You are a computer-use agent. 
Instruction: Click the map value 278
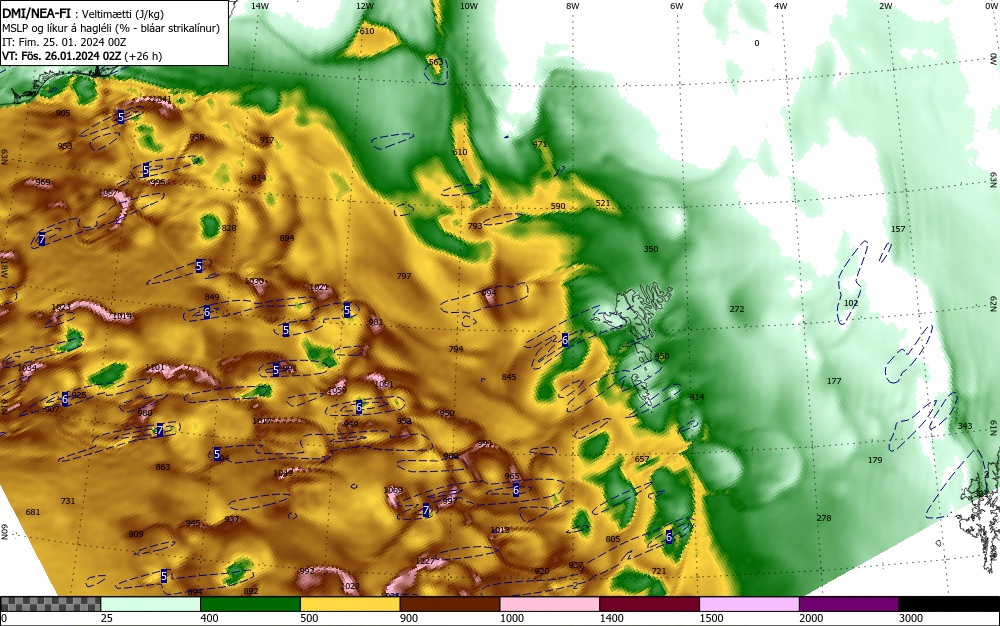(824, 518)
